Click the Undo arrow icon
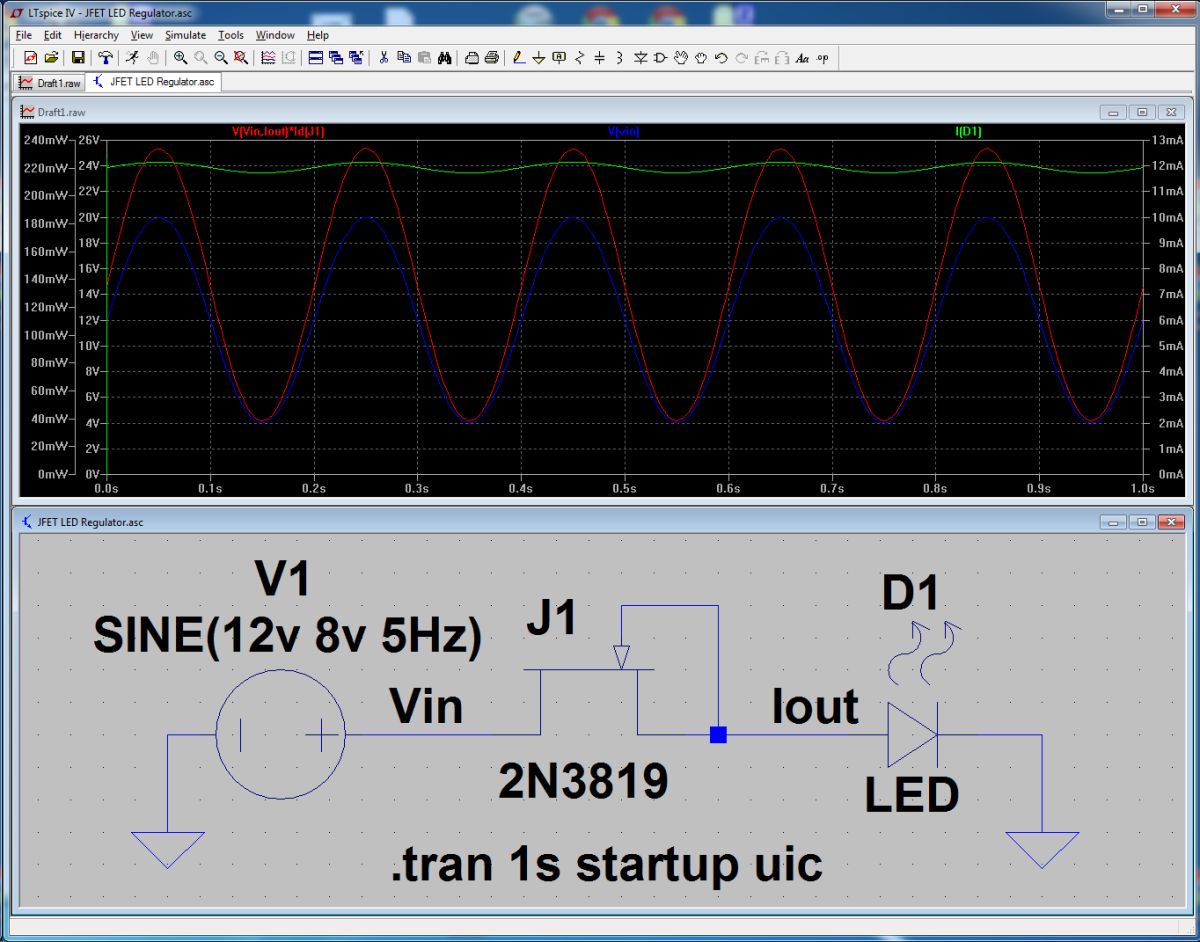Viewport: 1200px width, 942px height. pos(721,58)
